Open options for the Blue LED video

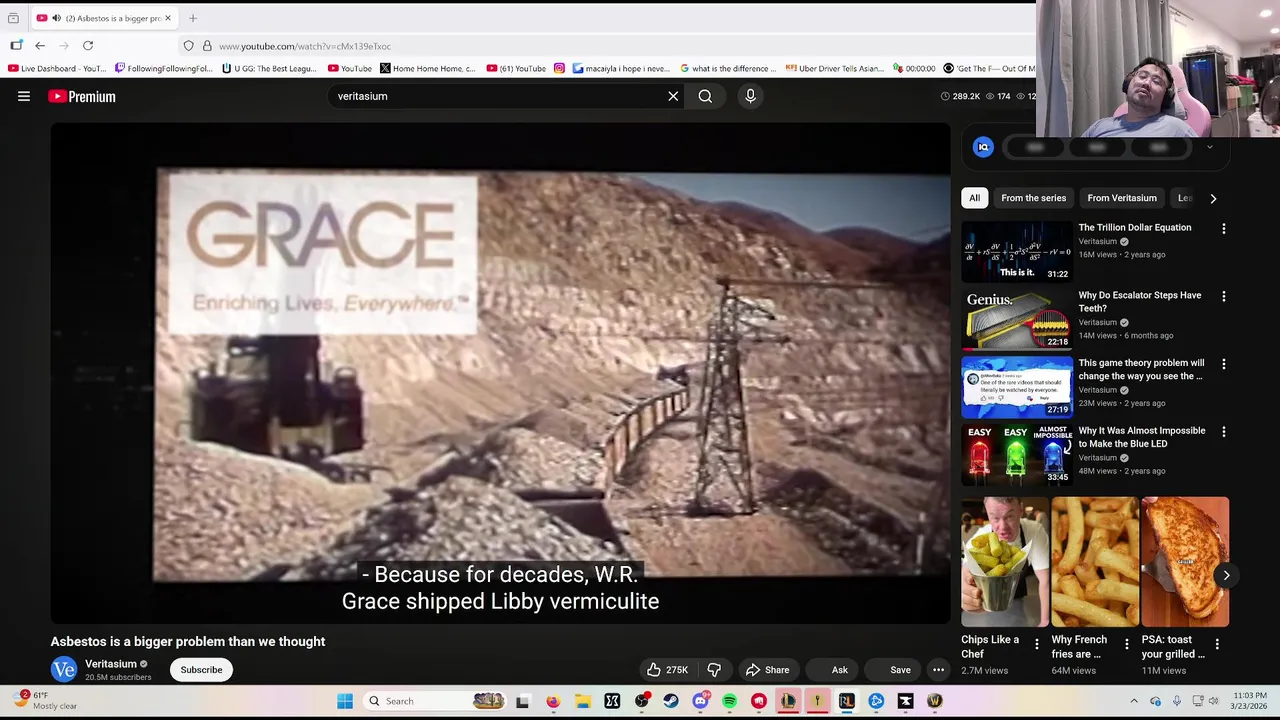[1223, 432]
